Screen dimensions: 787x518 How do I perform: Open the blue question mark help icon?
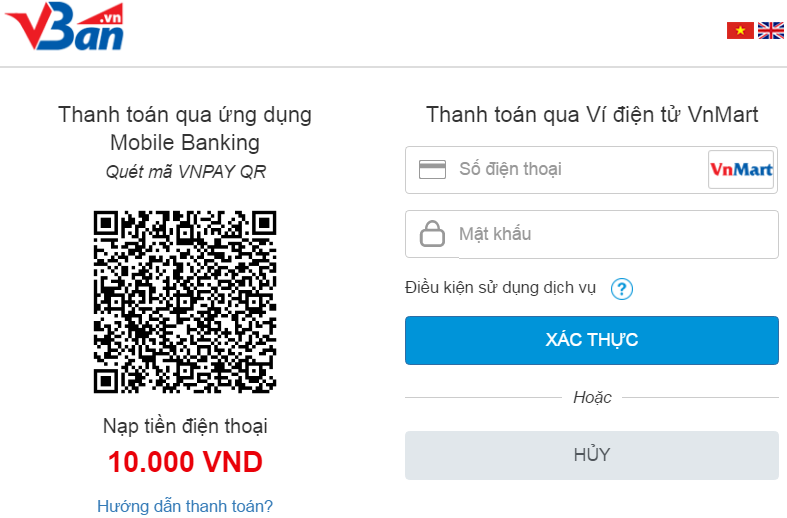pyautogui.click(x=621, y=289)
